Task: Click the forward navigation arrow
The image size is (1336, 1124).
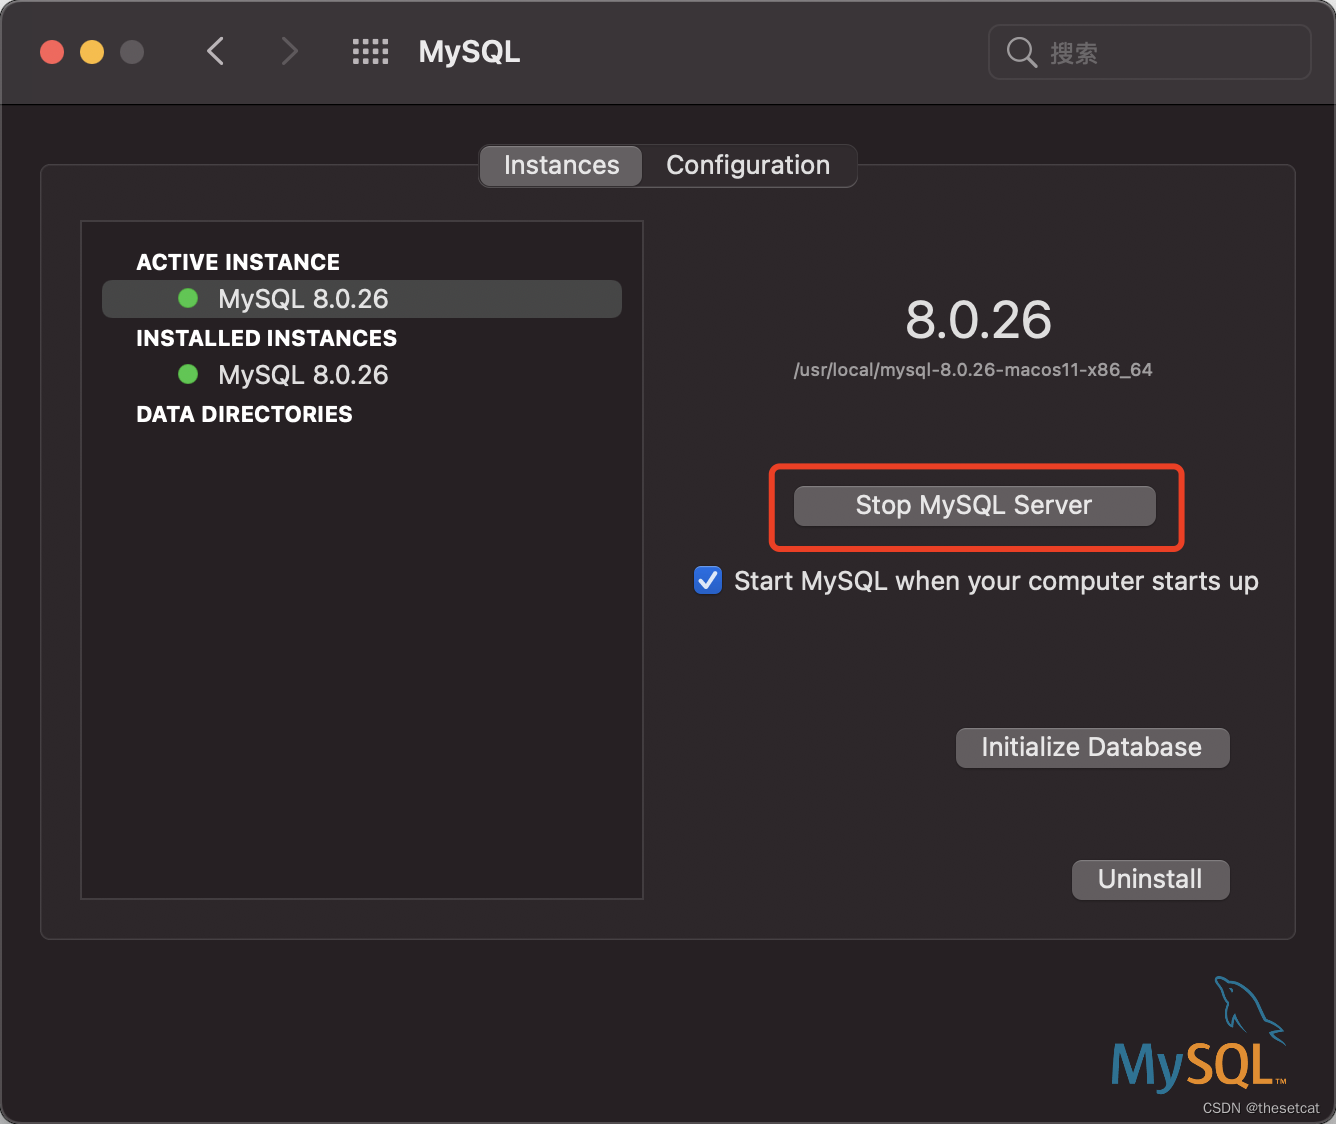Action: pyautogui.click(x=289, y=51)
